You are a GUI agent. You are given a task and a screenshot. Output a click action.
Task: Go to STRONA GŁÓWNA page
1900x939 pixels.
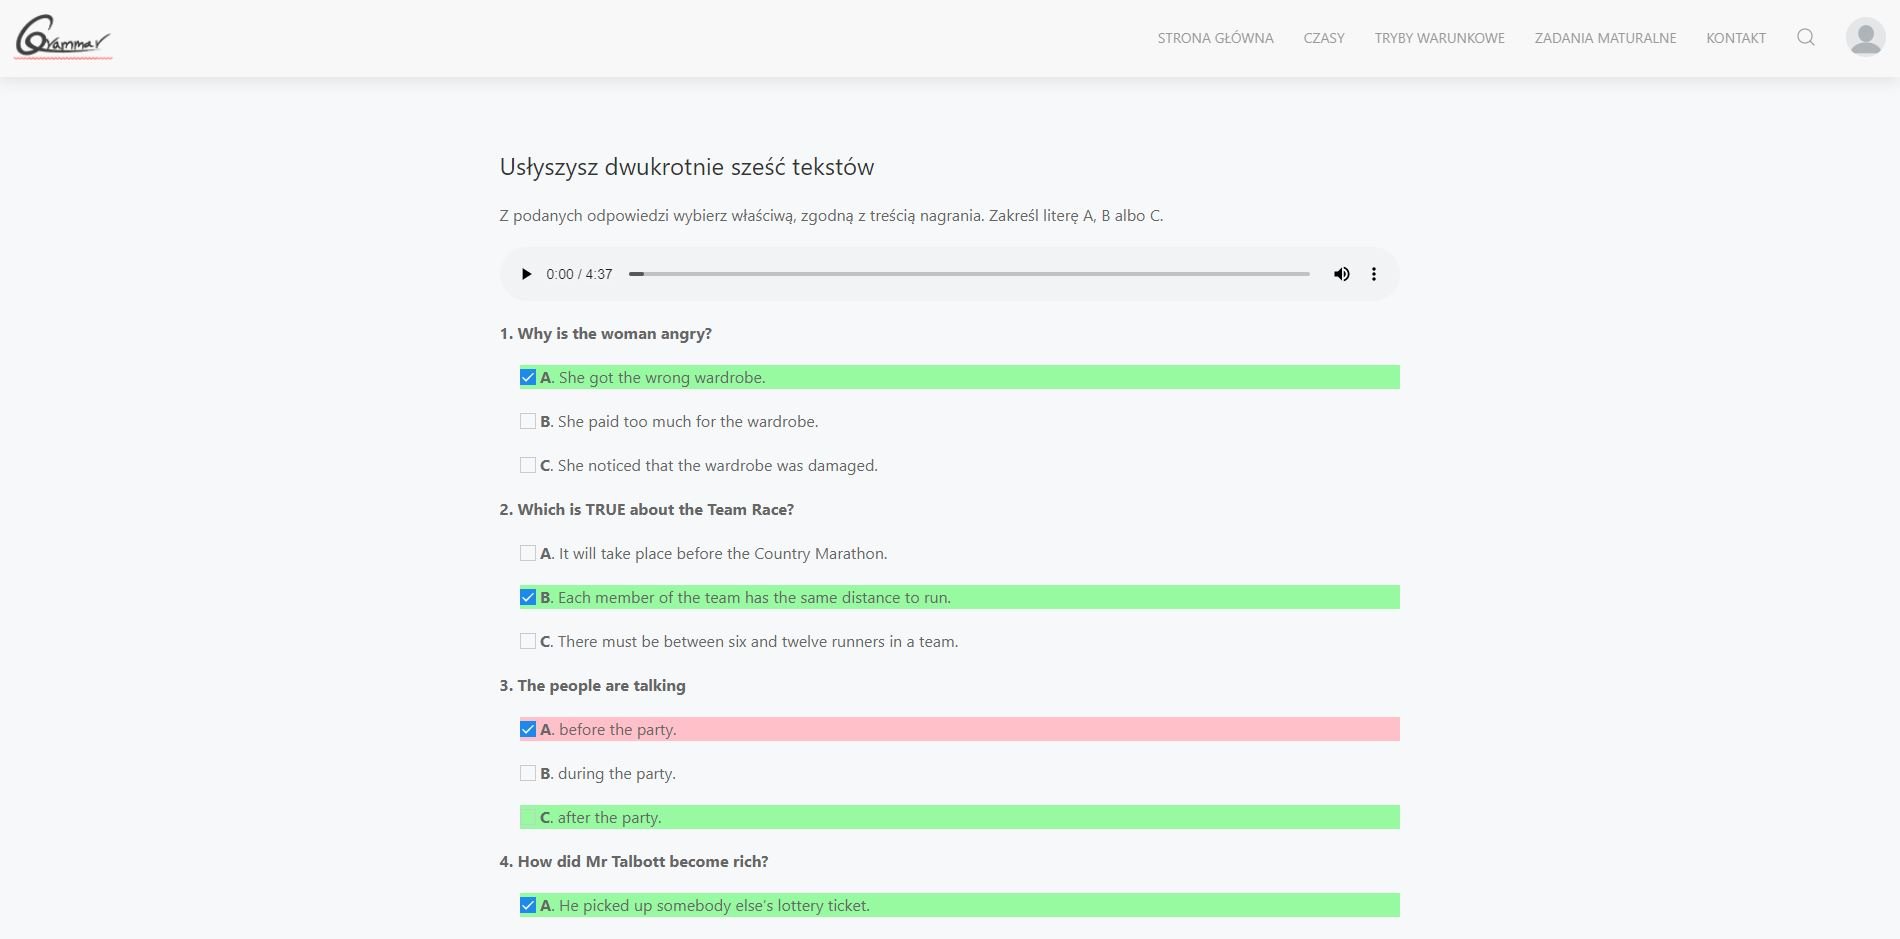pos(1215,38)
